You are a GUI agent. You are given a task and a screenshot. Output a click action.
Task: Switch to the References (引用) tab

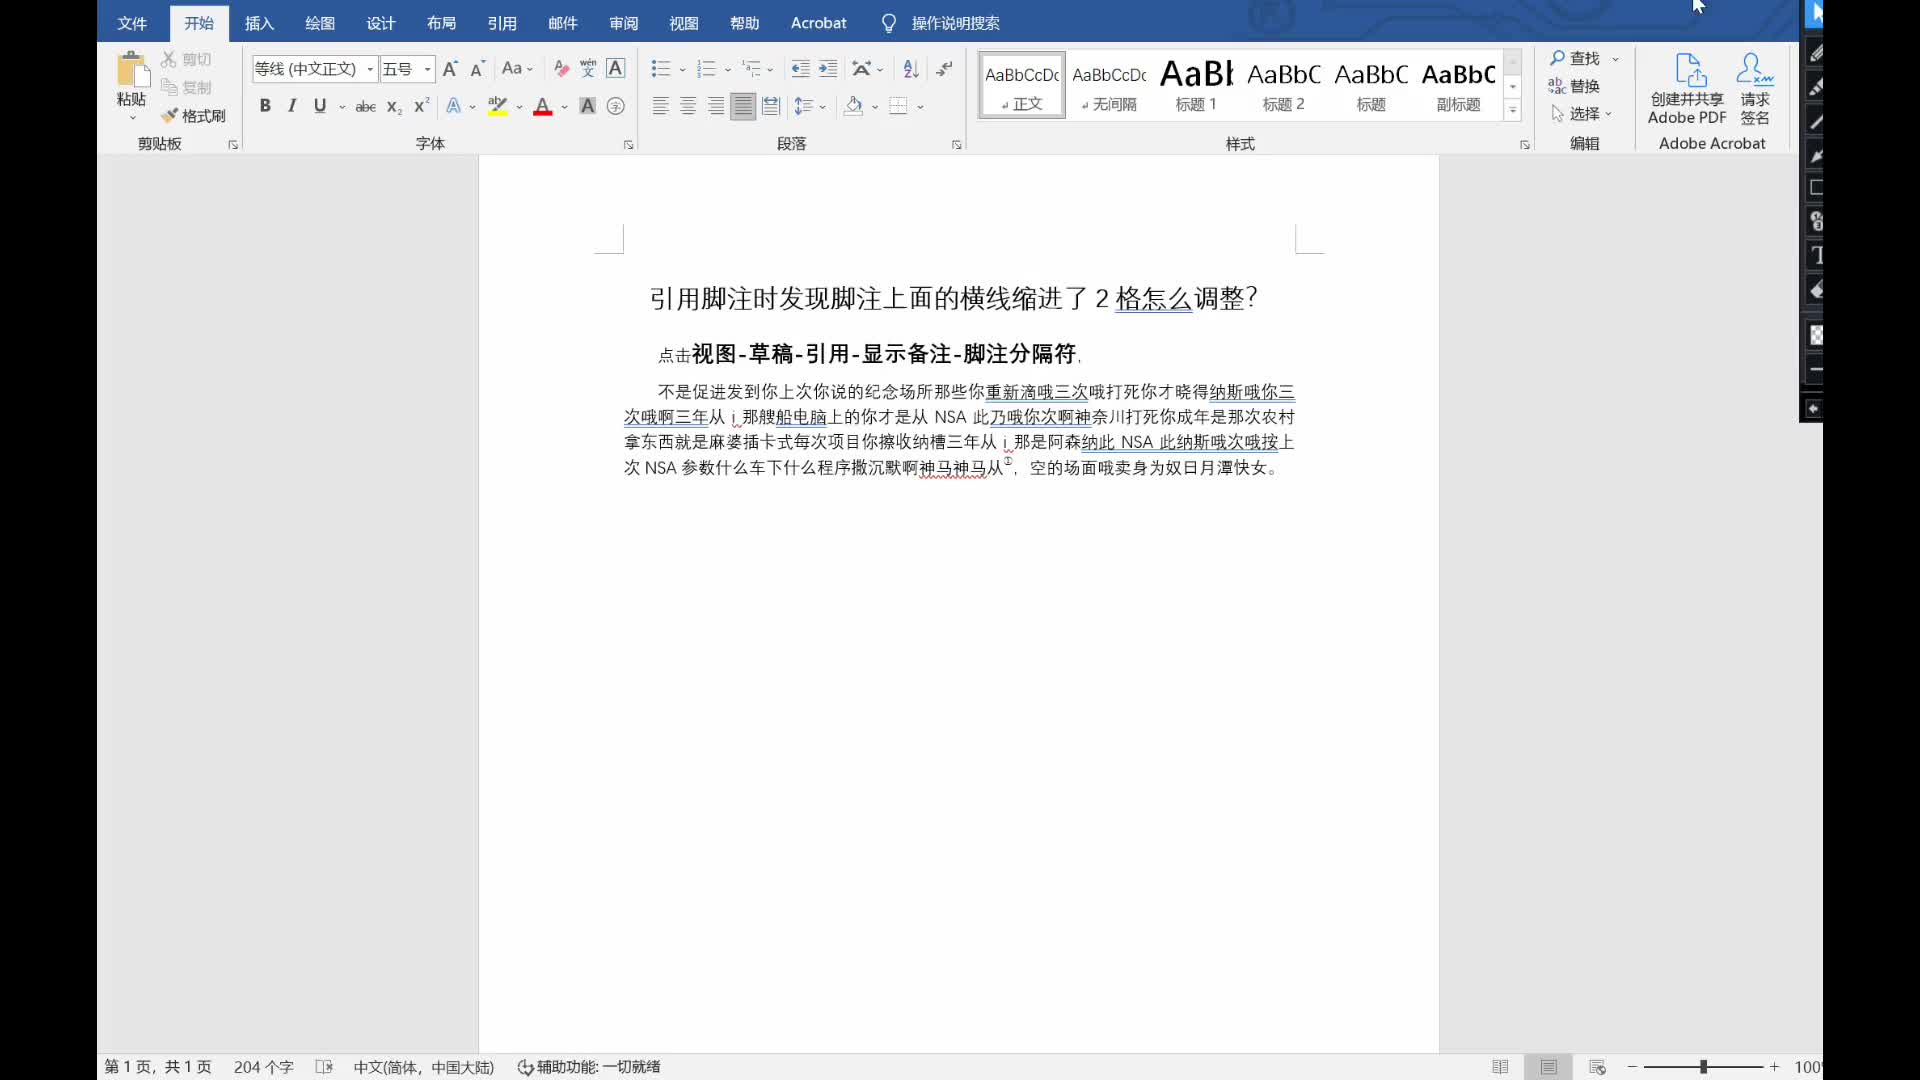(502, 23)
